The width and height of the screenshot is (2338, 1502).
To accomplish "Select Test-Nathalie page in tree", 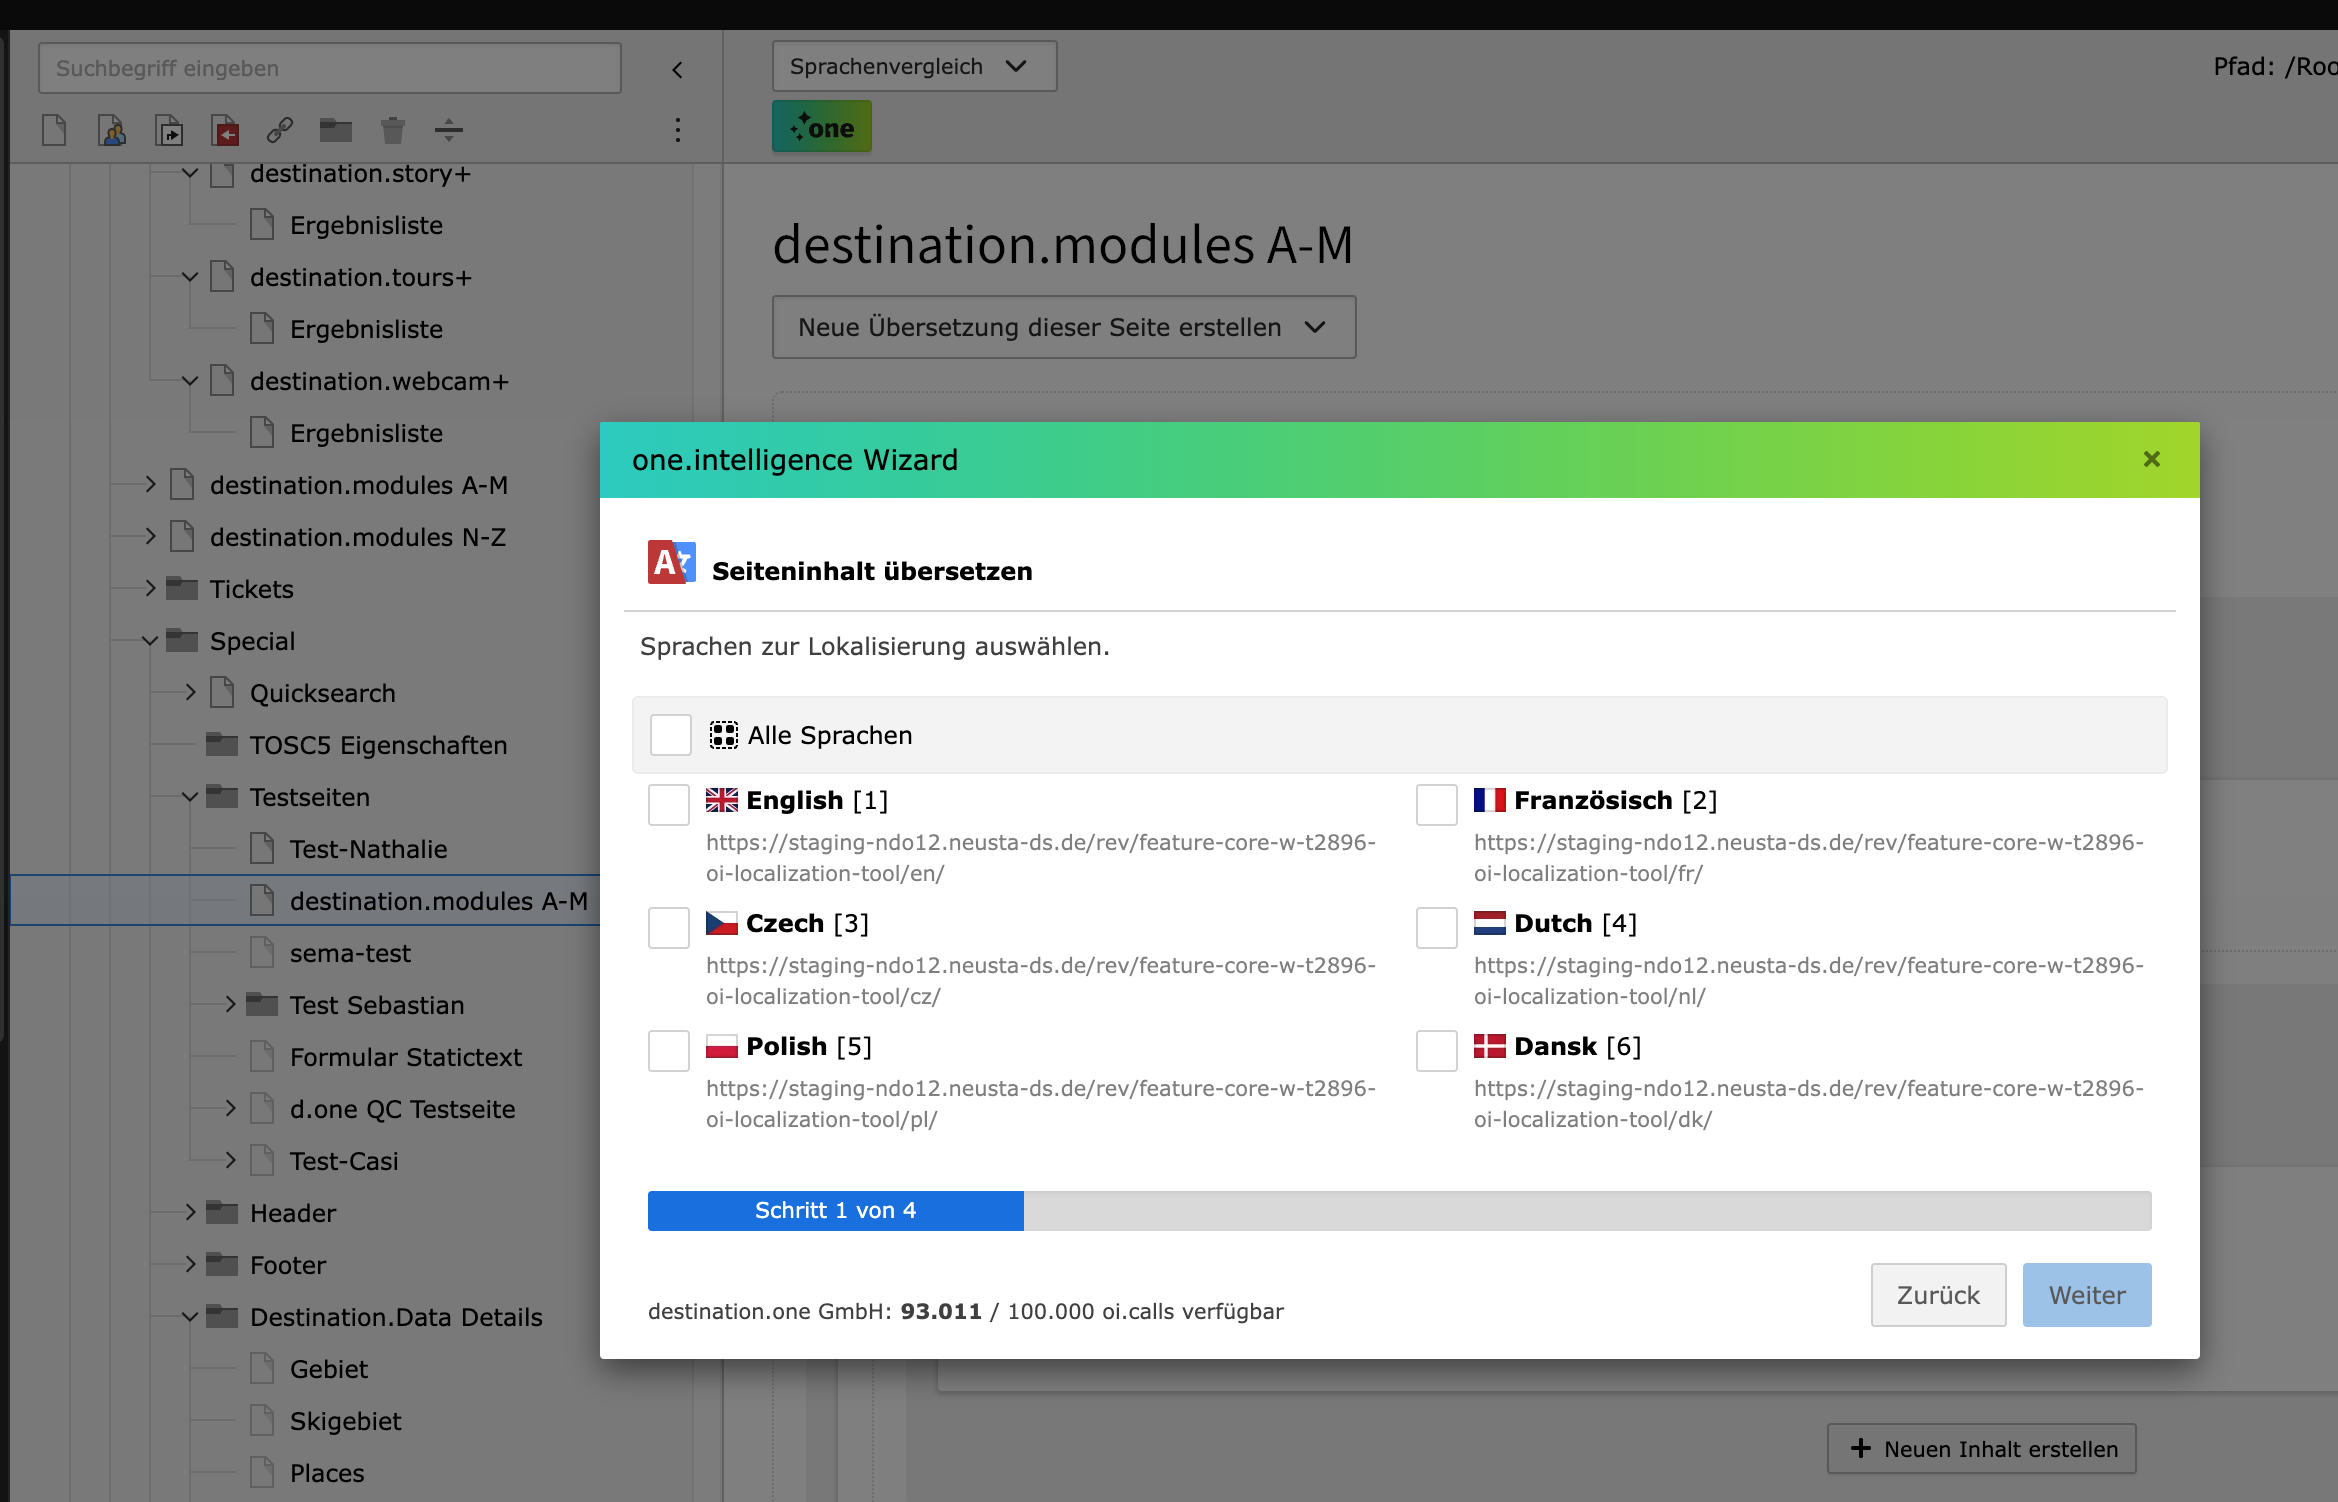I will [x=368, y=849].
